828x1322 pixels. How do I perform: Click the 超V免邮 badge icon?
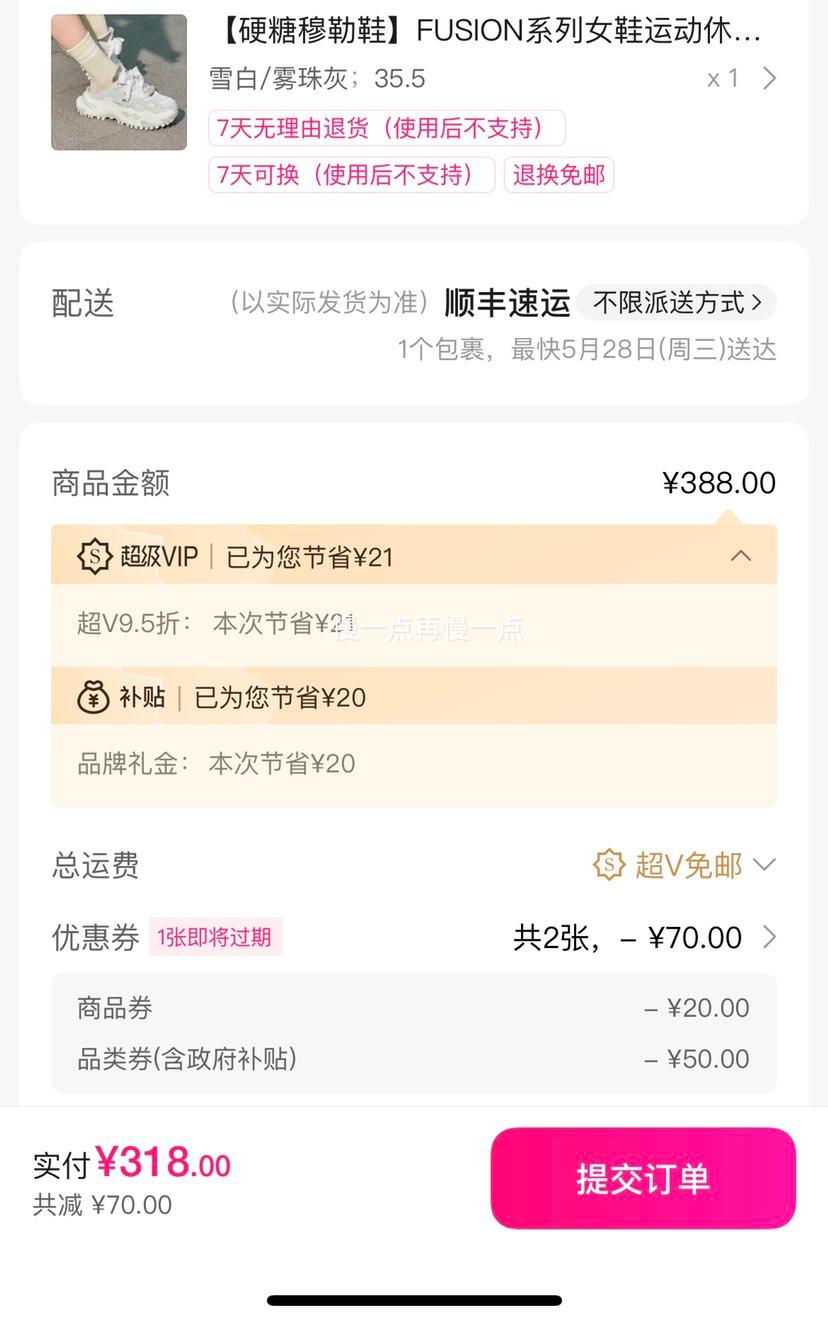609,864
